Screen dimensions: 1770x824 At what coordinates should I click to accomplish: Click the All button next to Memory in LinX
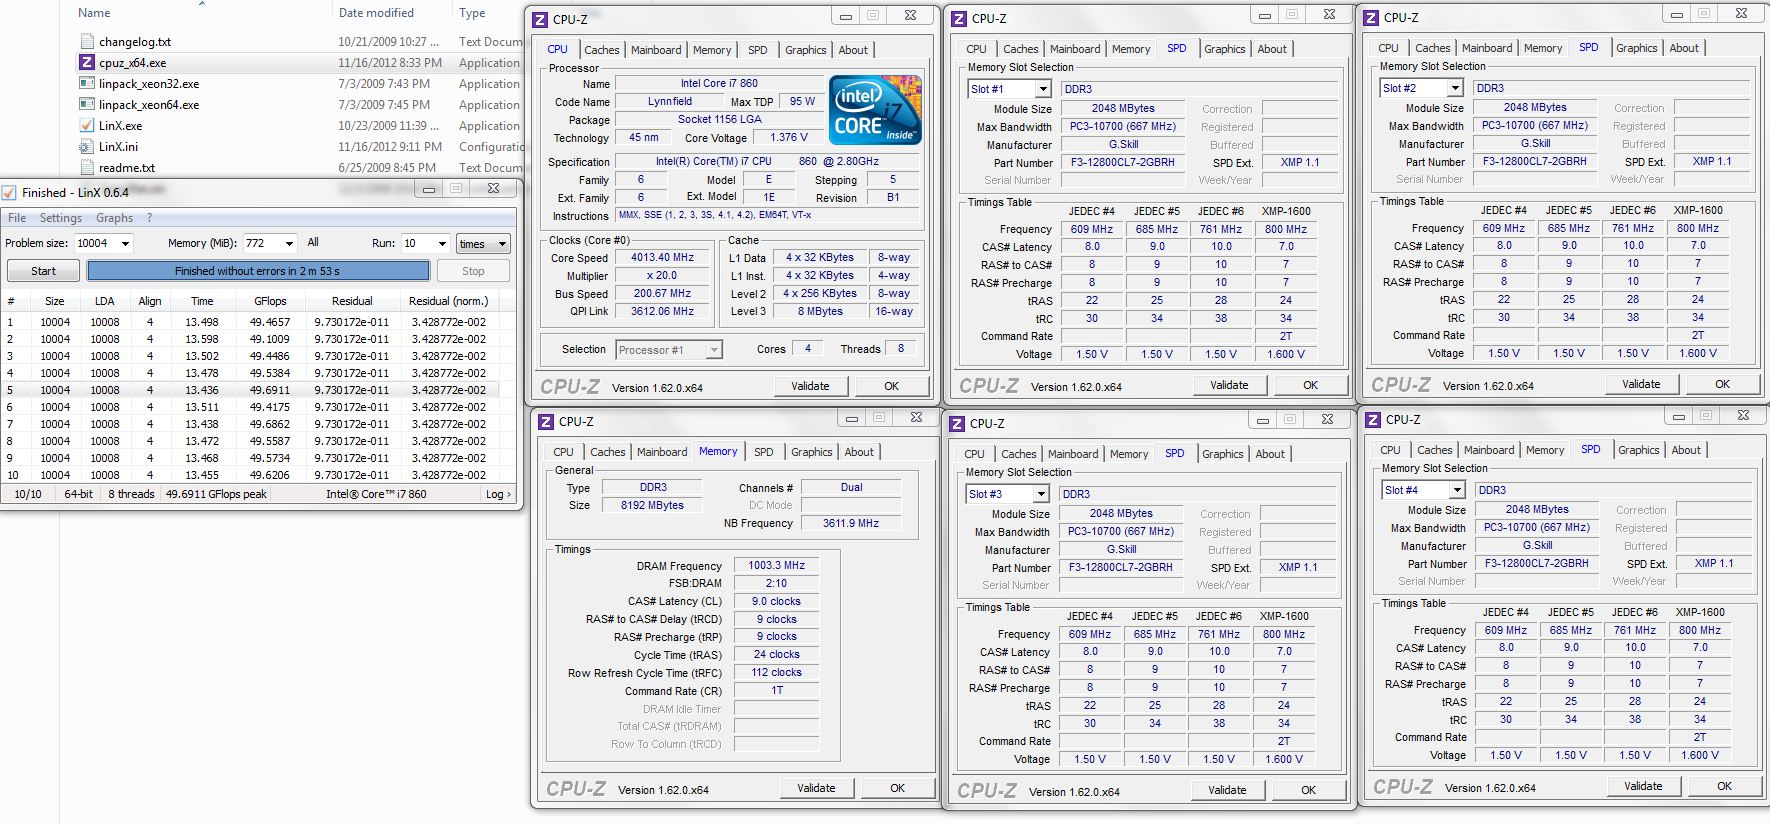pyautogui.click(x=313, y=243)
